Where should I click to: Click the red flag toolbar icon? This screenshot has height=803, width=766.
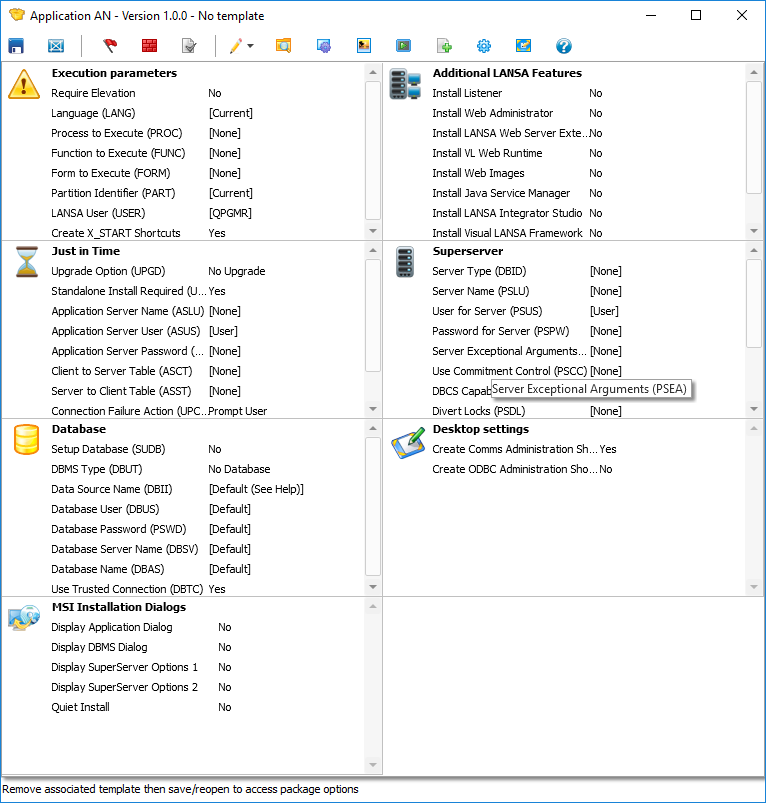[x=110, y=46]
